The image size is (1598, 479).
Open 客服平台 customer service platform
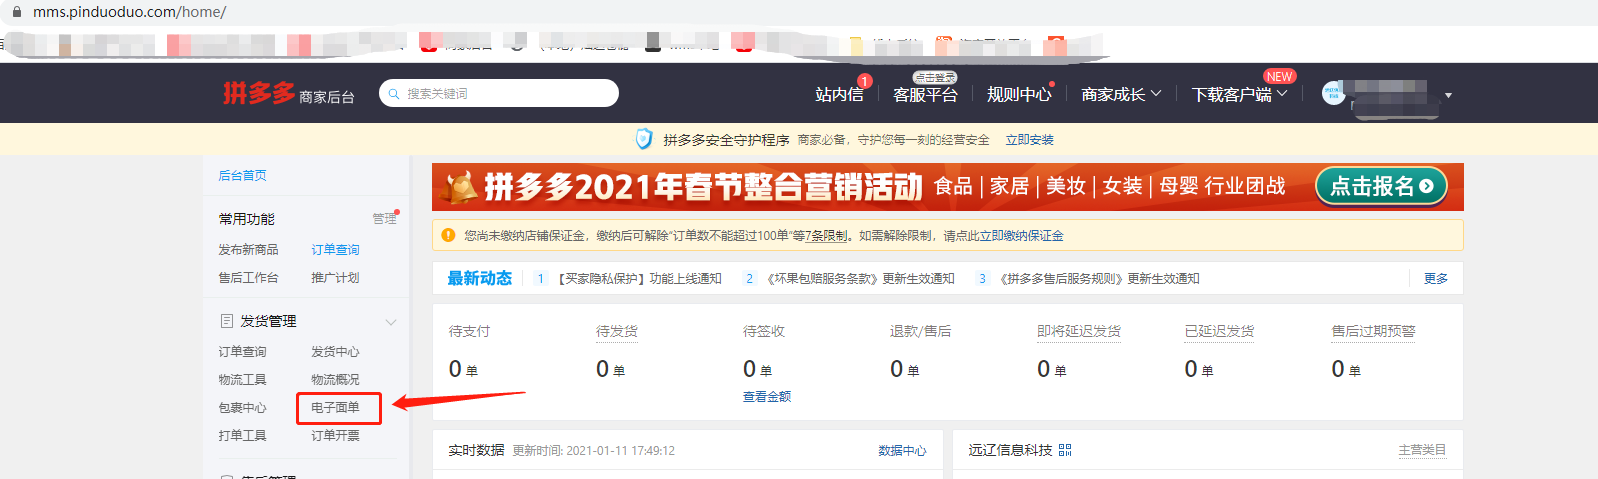tap(925, 94)
